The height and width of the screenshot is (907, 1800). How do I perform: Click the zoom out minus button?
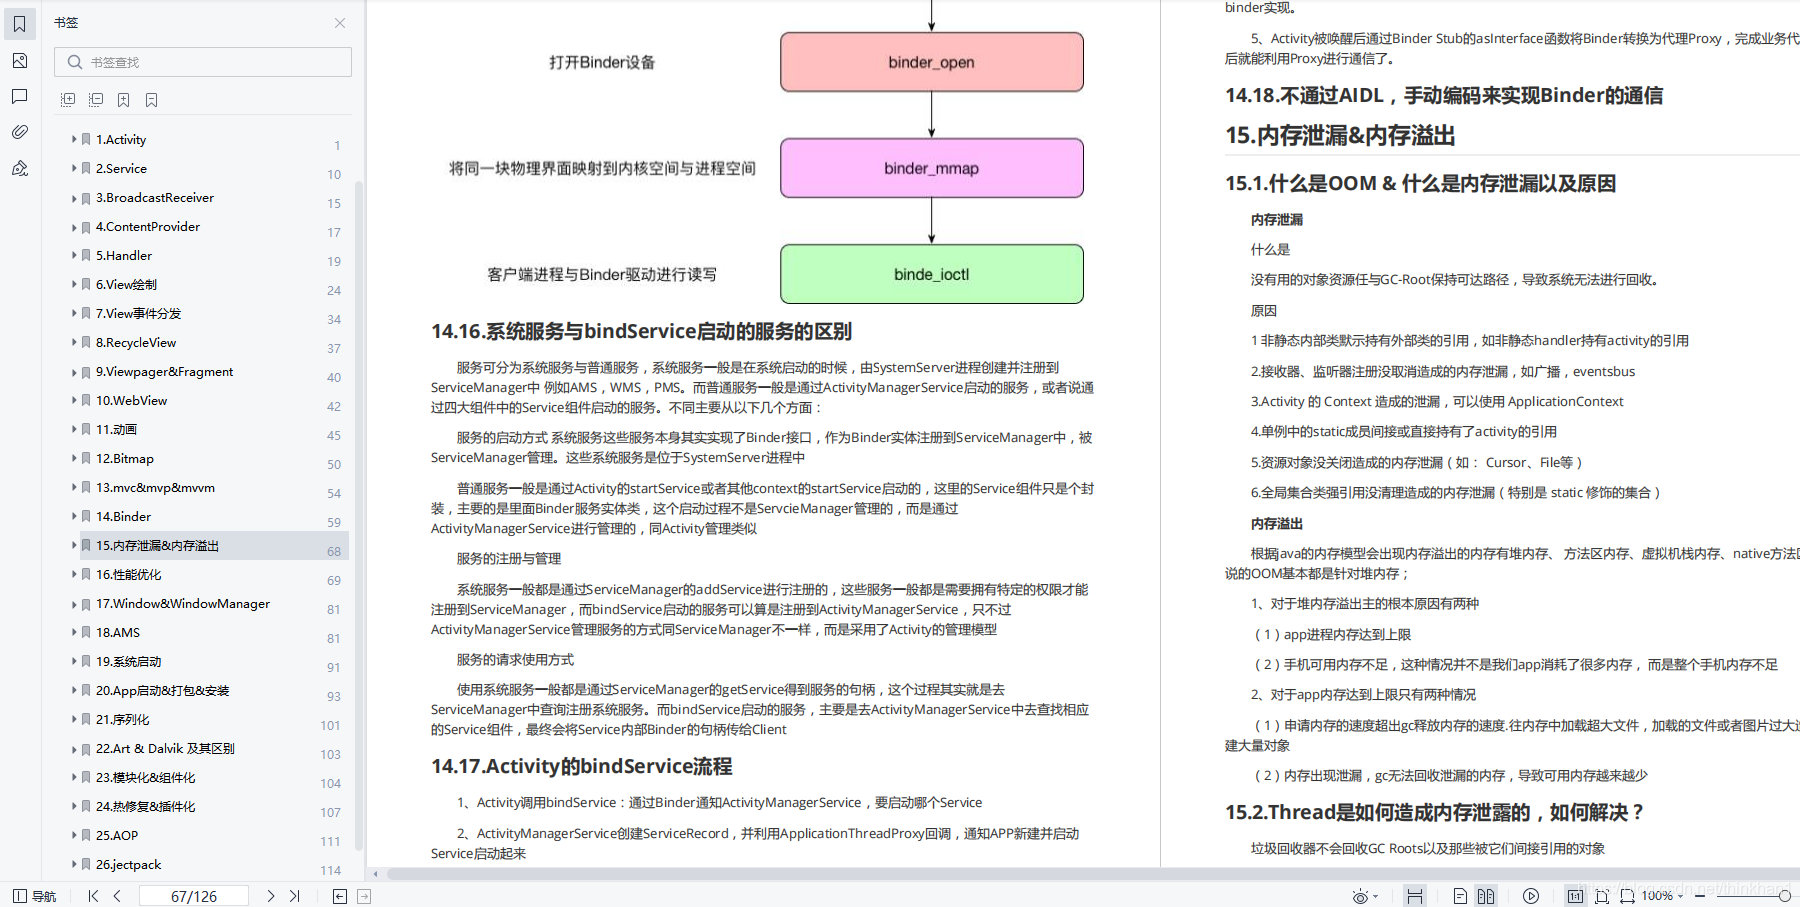click(x=1700, y=896)
